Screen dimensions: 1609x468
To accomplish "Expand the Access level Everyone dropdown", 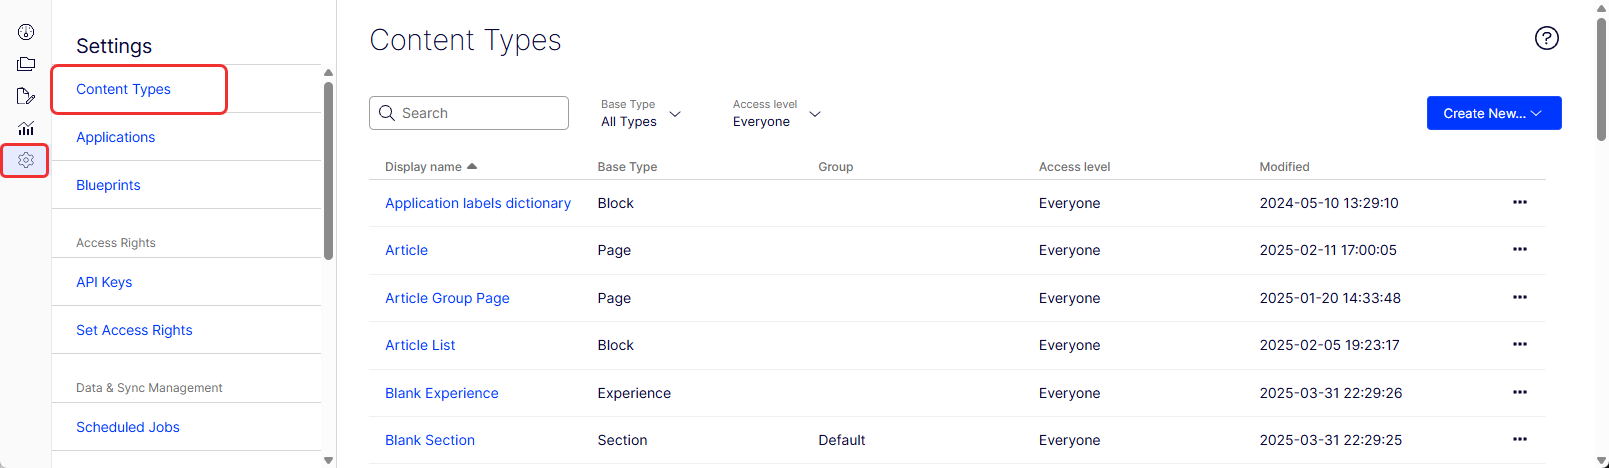I will coord(777,113).
